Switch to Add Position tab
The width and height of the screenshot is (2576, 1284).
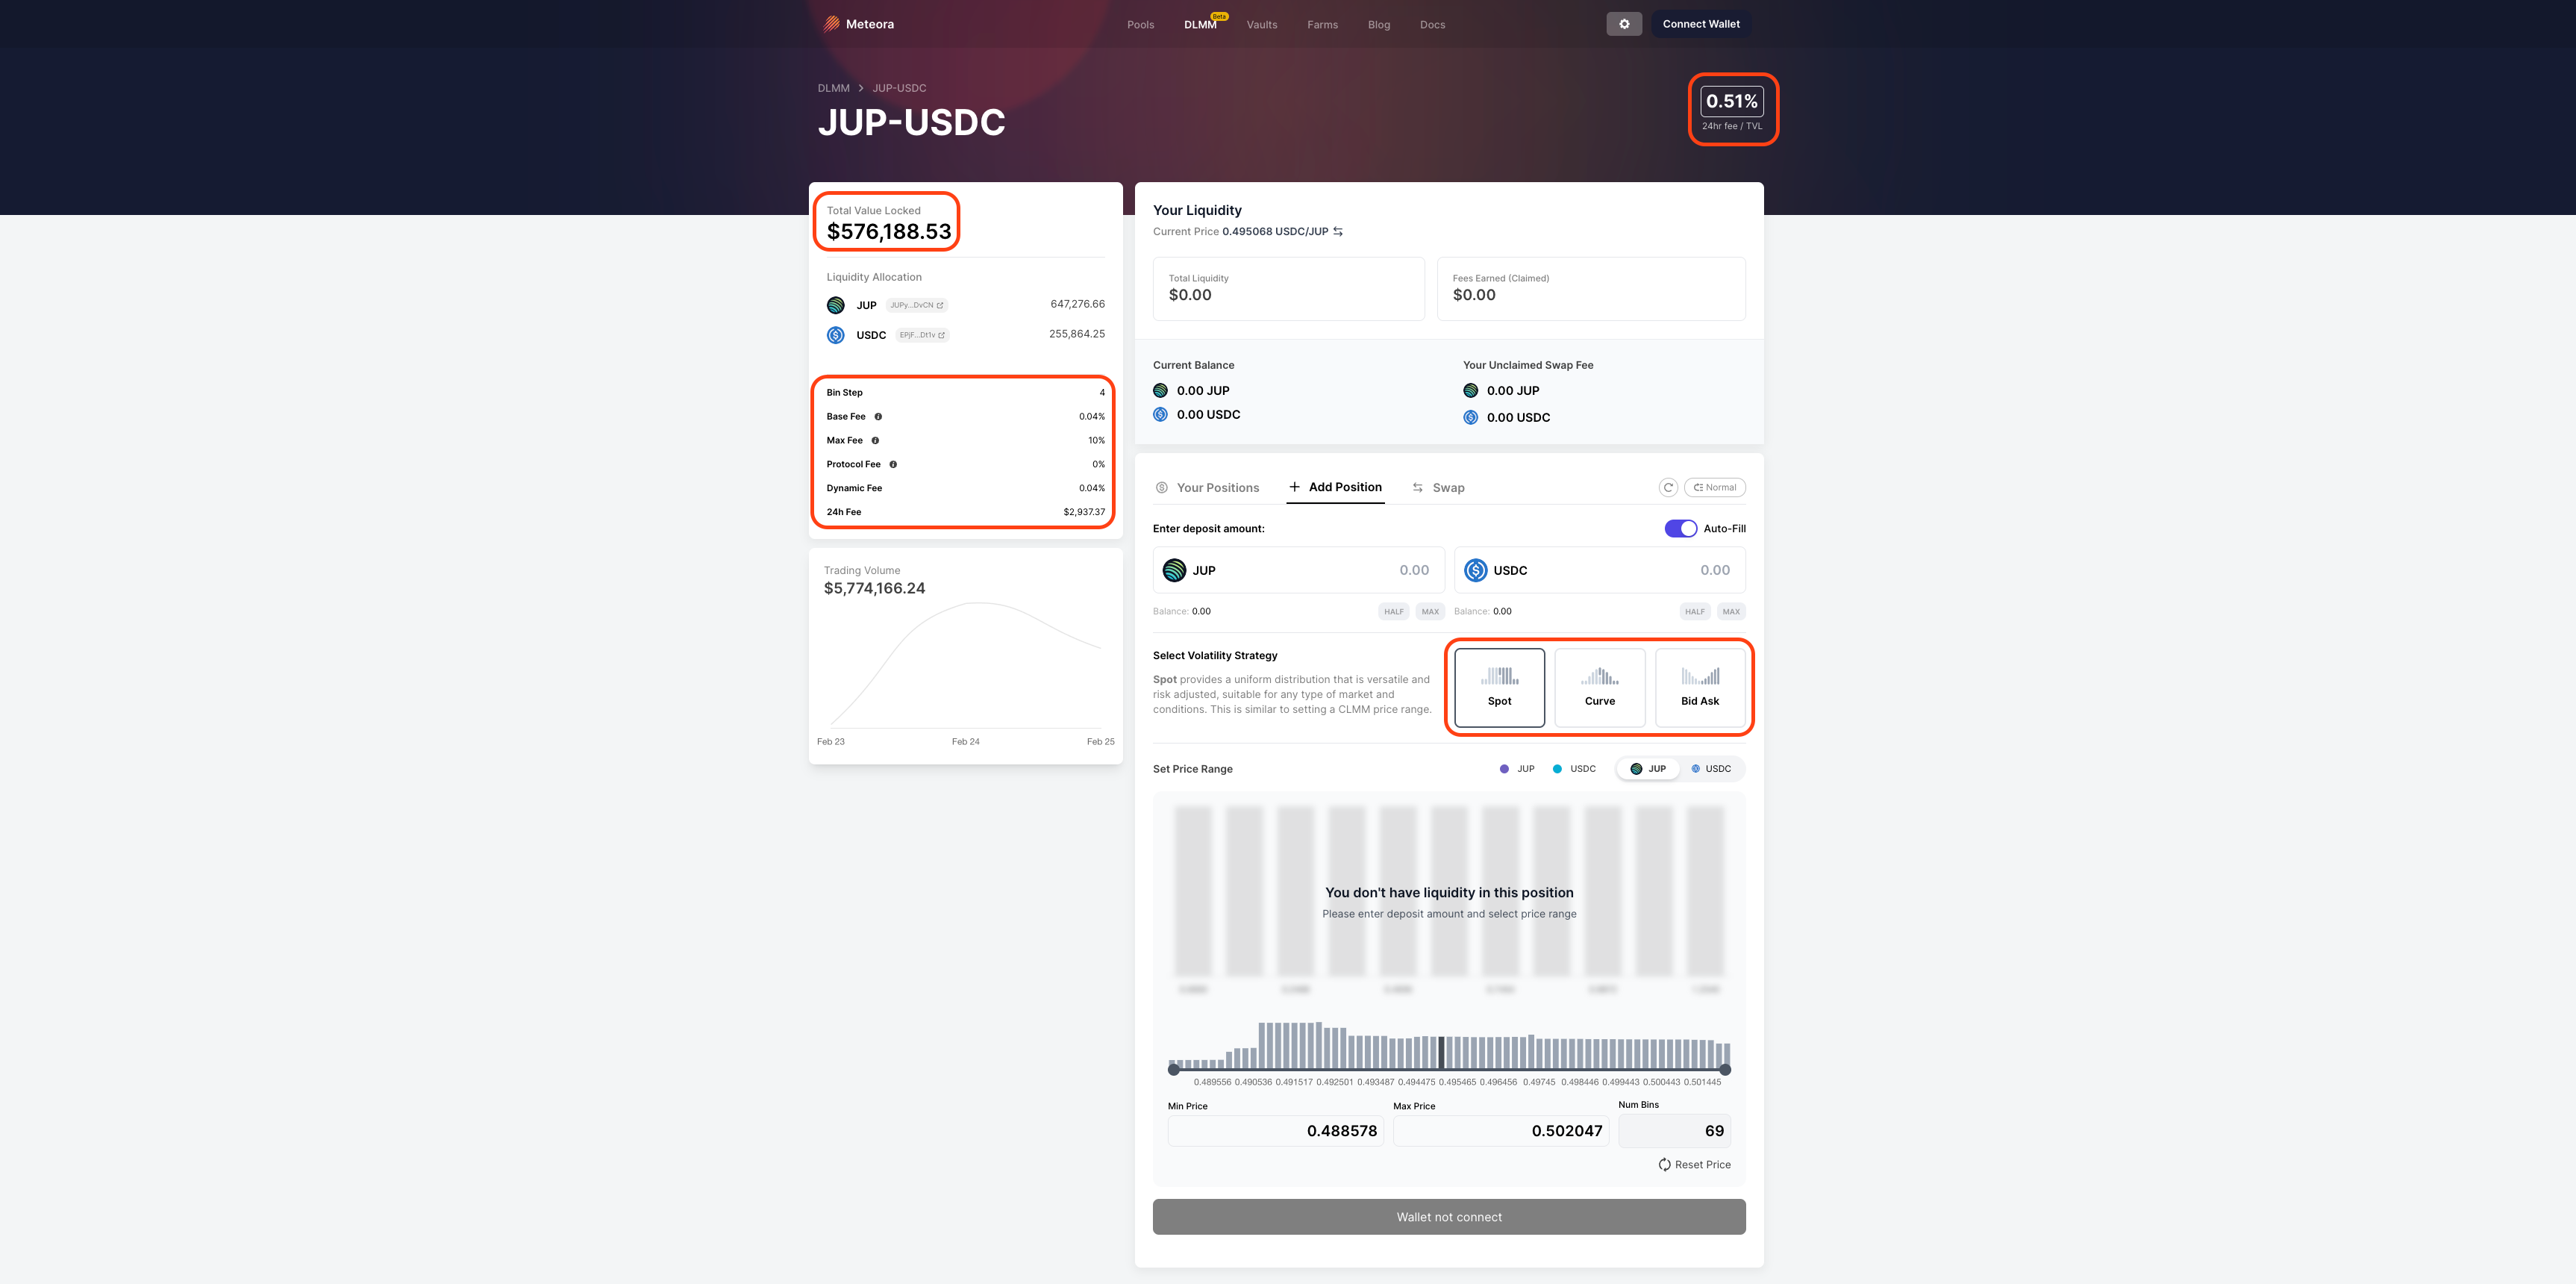point(1335,487)
